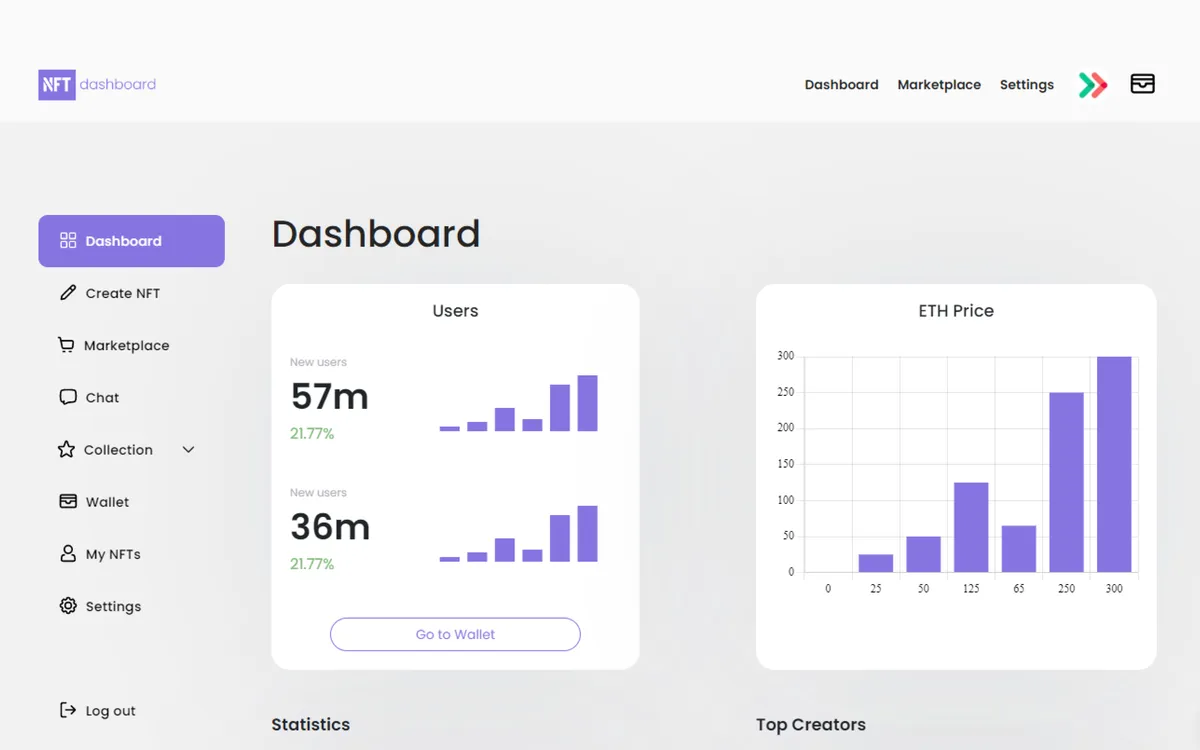Viewport: 1200px width, 750px height.
Task: Click the Collection star icon
Action: pyautogui.click(x=66, y=450)
